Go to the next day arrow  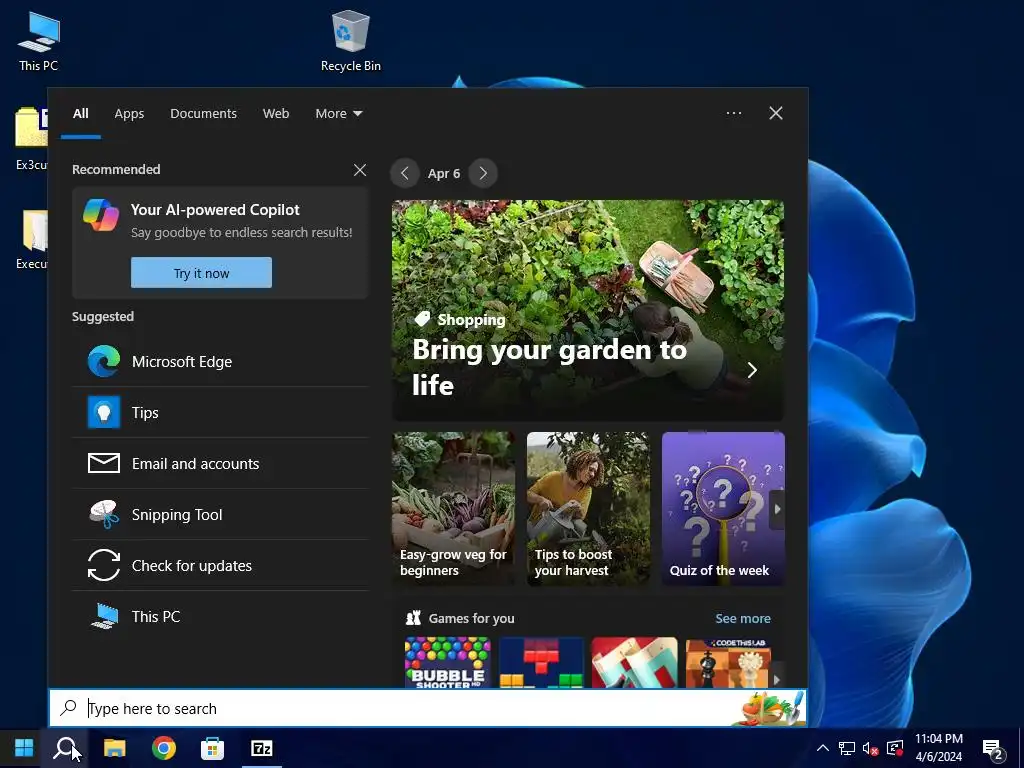(483, 173)
